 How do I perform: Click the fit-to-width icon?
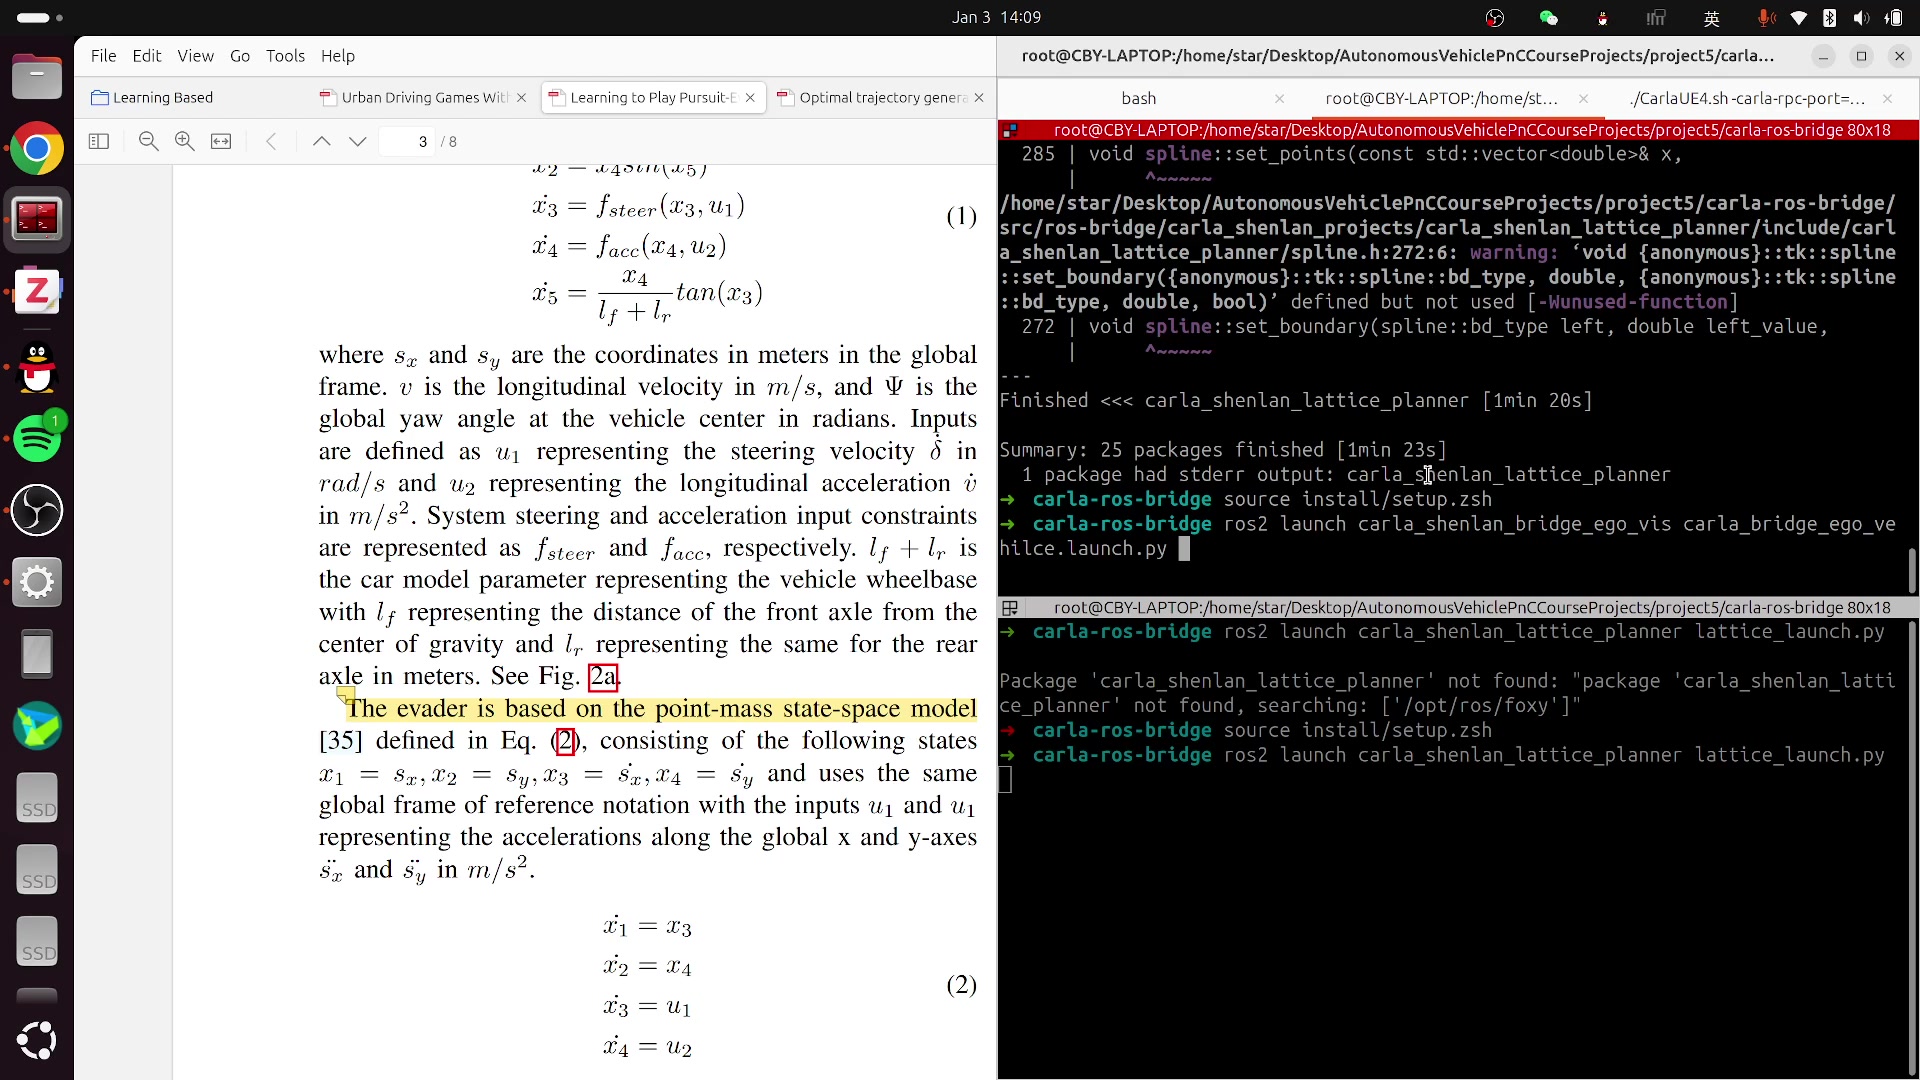point(221,142)
